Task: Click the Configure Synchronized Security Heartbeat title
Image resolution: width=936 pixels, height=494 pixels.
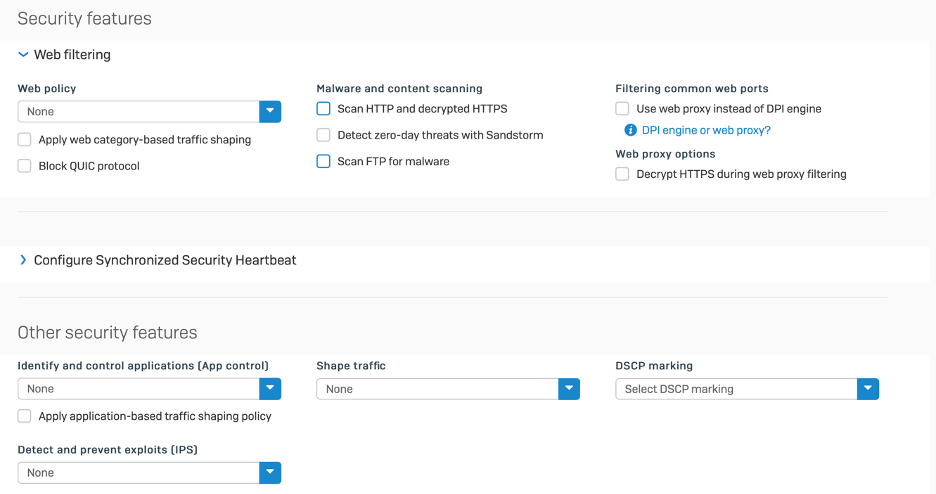Action: [x=165, y=260]
